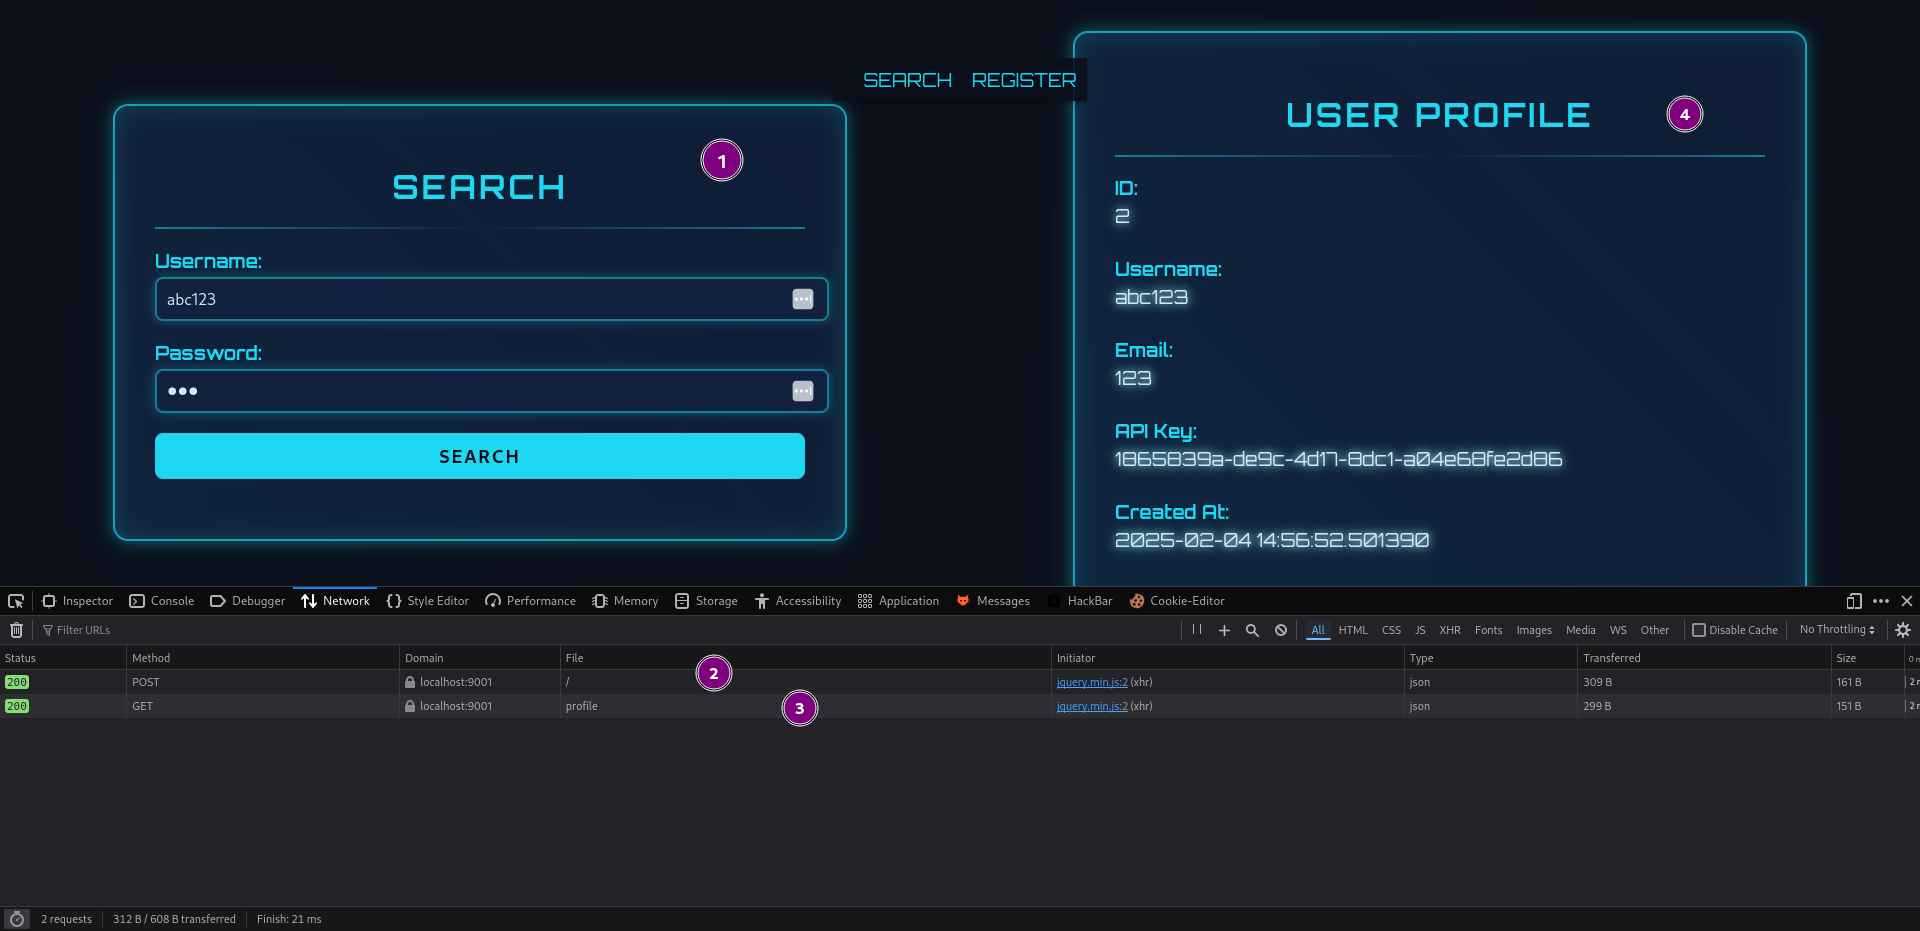Toggle the JS request filter
1920x931 pixels.
(x=1420, y=630)
